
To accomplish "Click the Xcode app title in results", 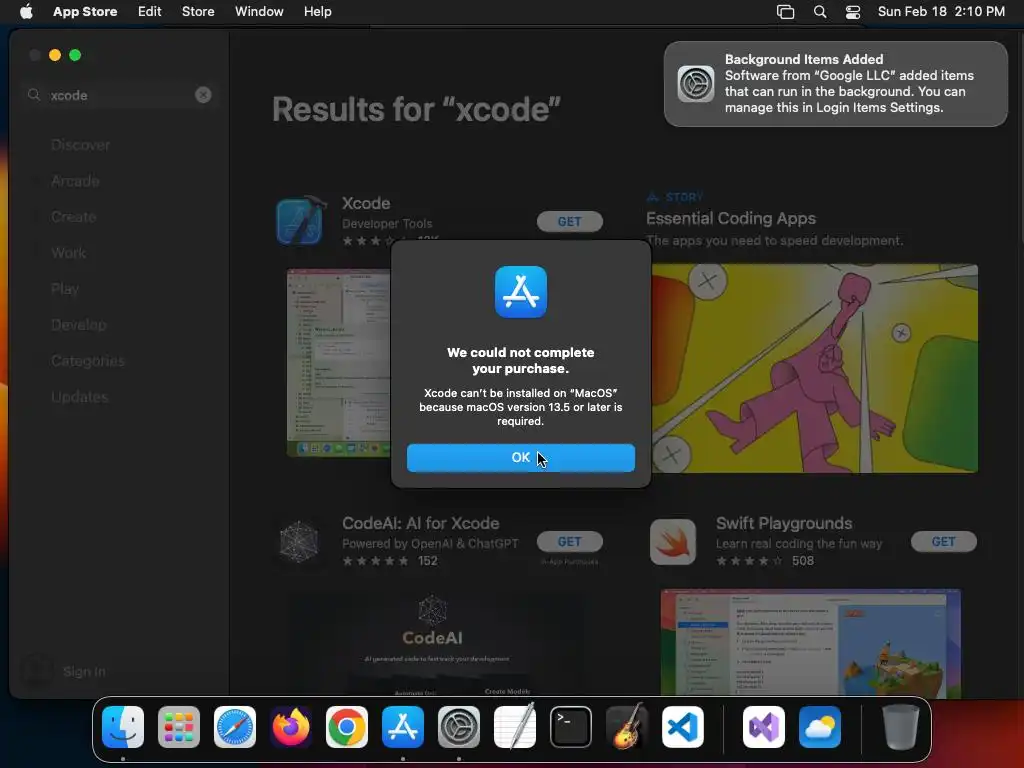I will click(x=366, y=203).
